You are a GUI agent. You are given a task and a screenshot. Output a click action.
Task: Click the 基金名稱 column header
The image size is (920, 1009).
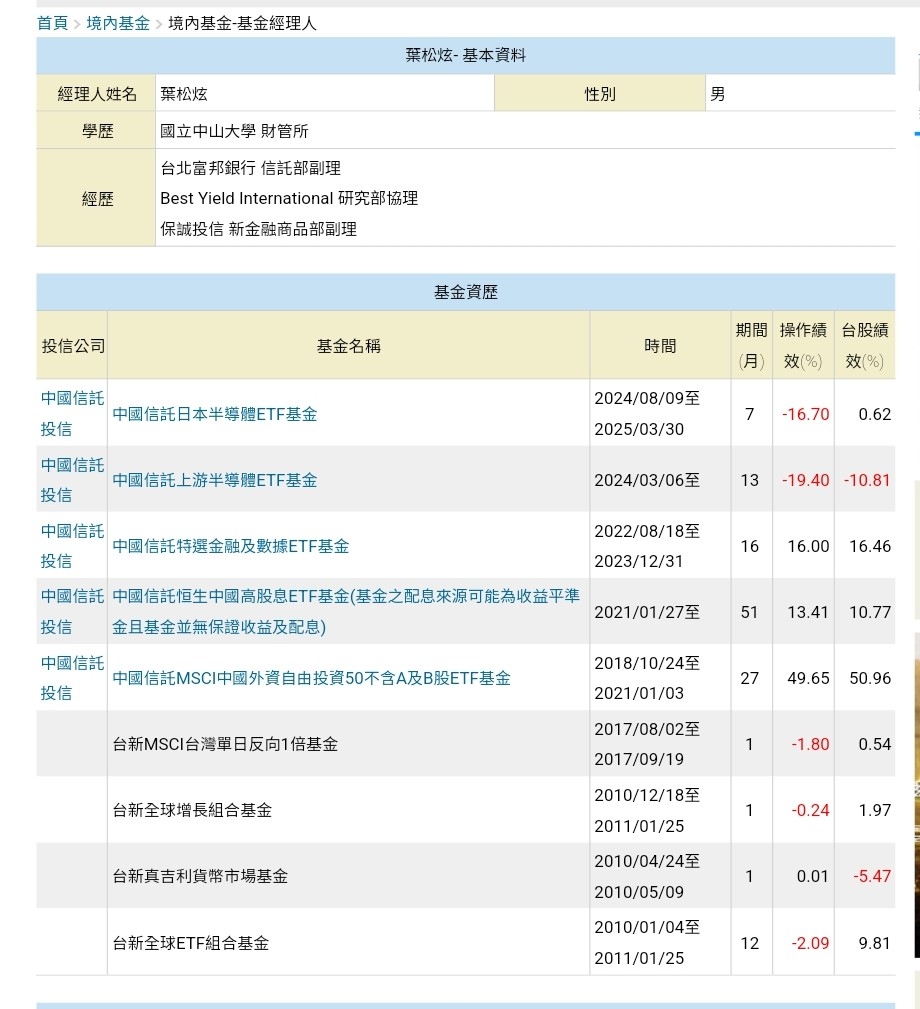pos(348,346)
